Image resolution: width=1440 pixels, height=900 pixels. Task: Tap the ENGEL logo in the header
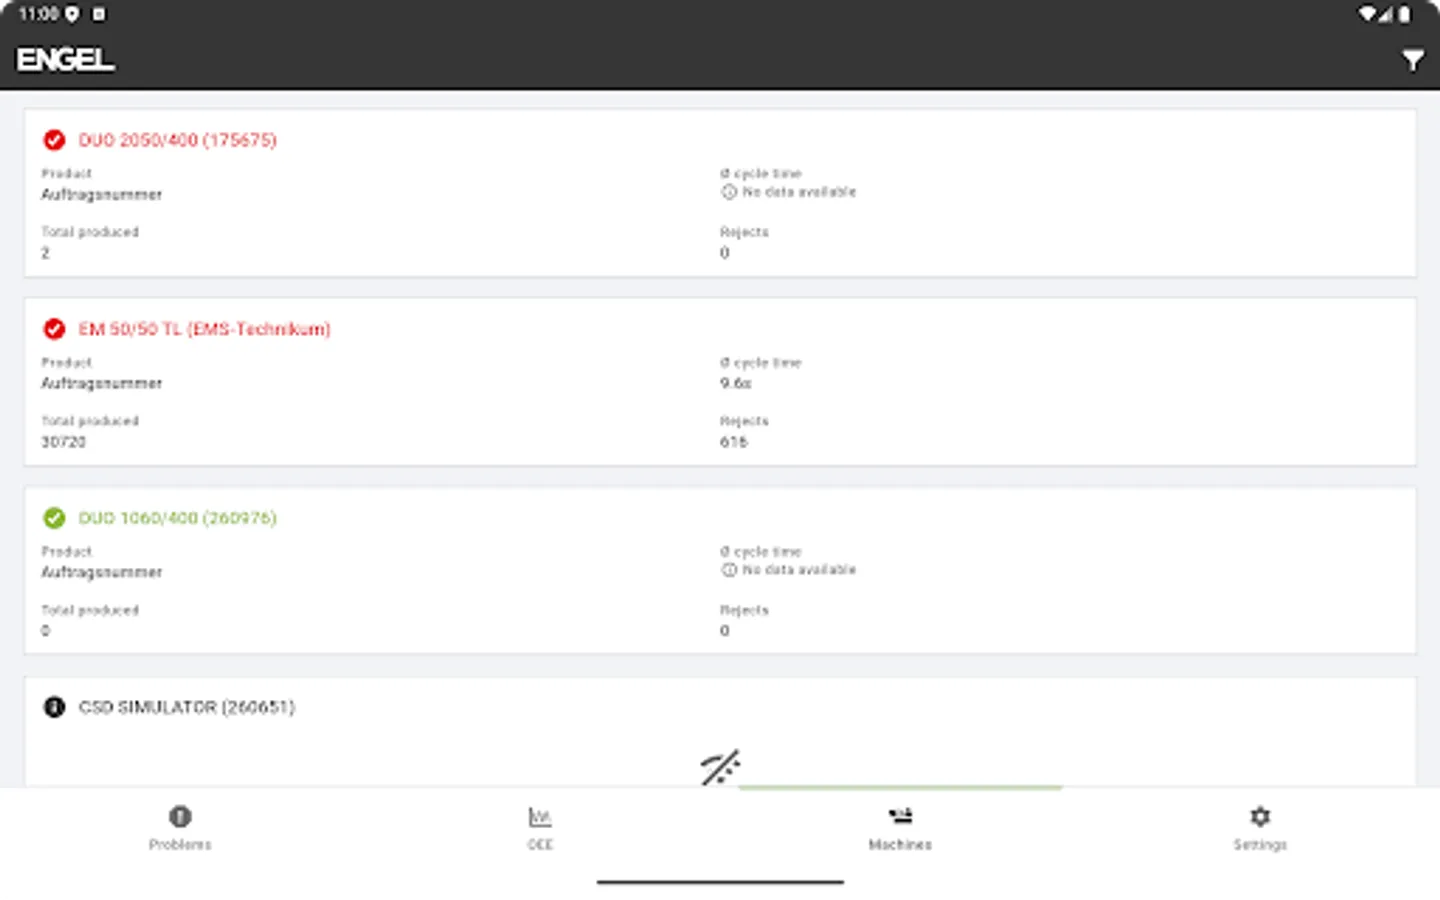(x=64, y=60)
